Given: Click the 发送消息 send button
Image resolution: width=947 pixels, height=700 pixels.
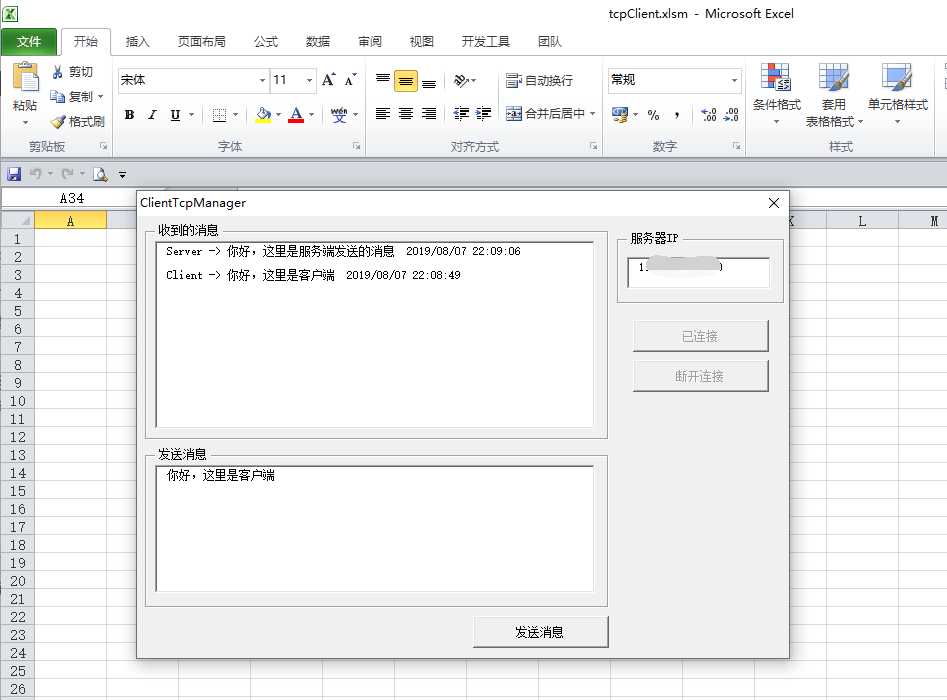Looking at the screenshot, I should coord(540,631).
